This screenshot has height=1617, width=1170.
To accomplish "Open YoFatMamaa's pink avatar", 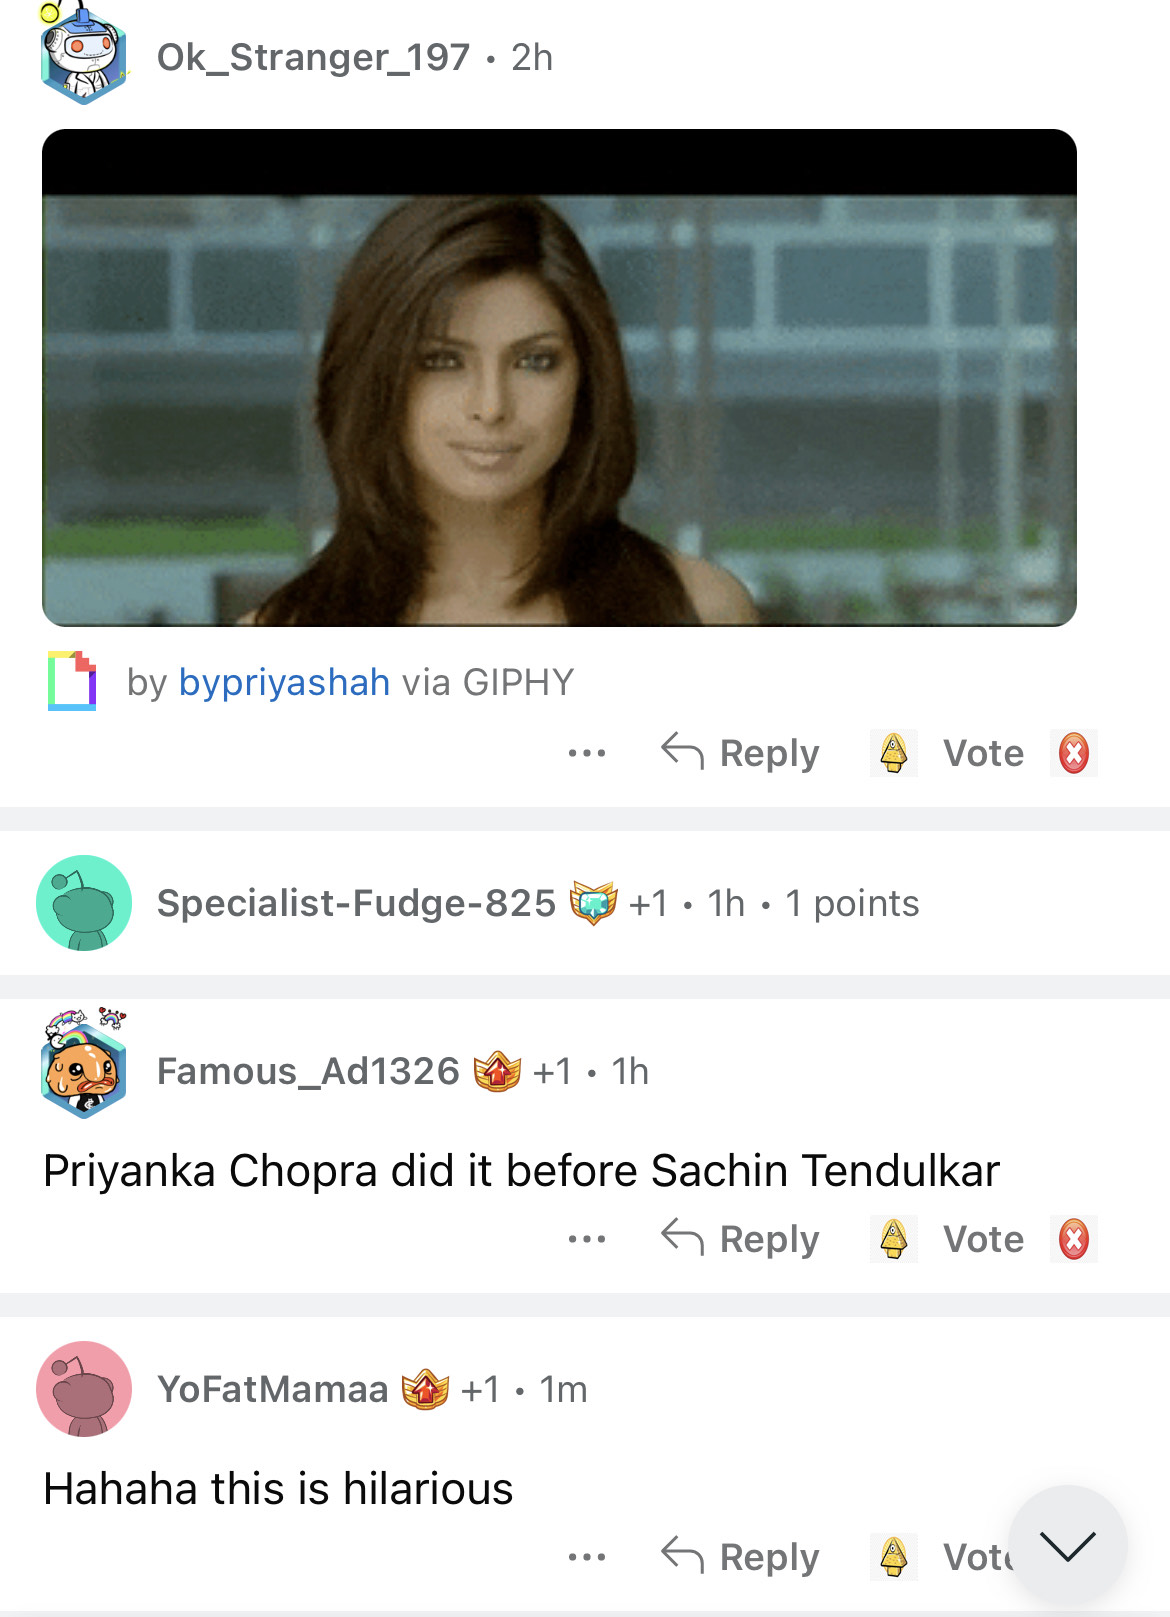I will (84, 1389).
